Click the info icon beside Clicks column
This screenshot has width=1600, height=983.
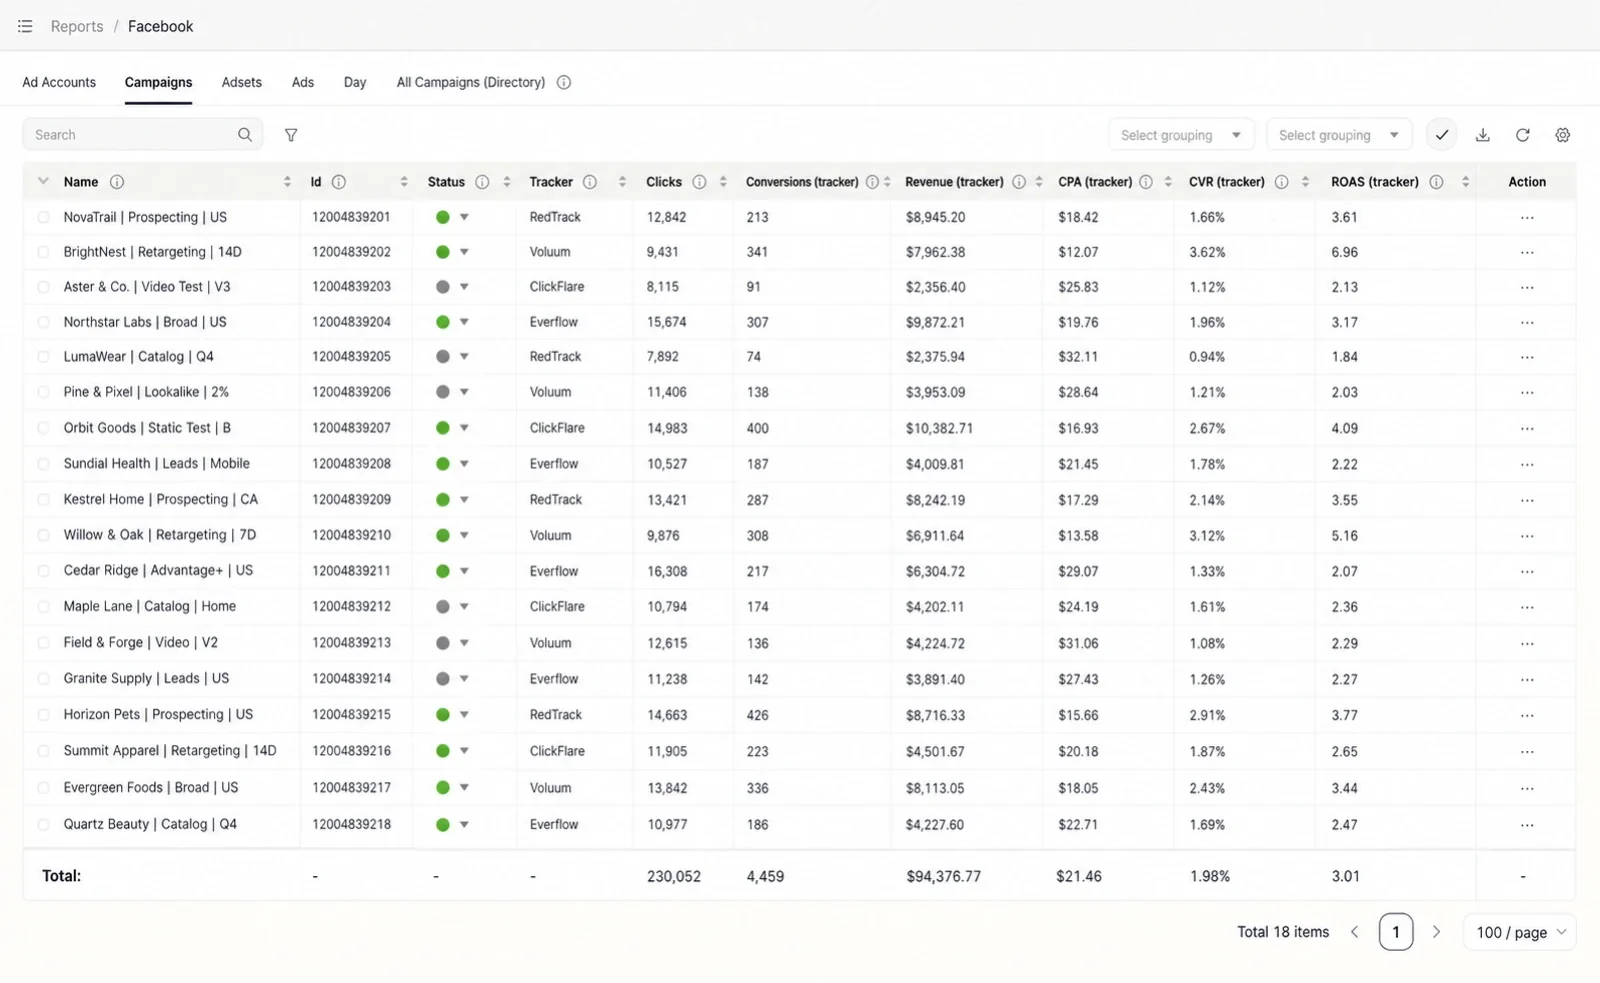pos(699,182)
